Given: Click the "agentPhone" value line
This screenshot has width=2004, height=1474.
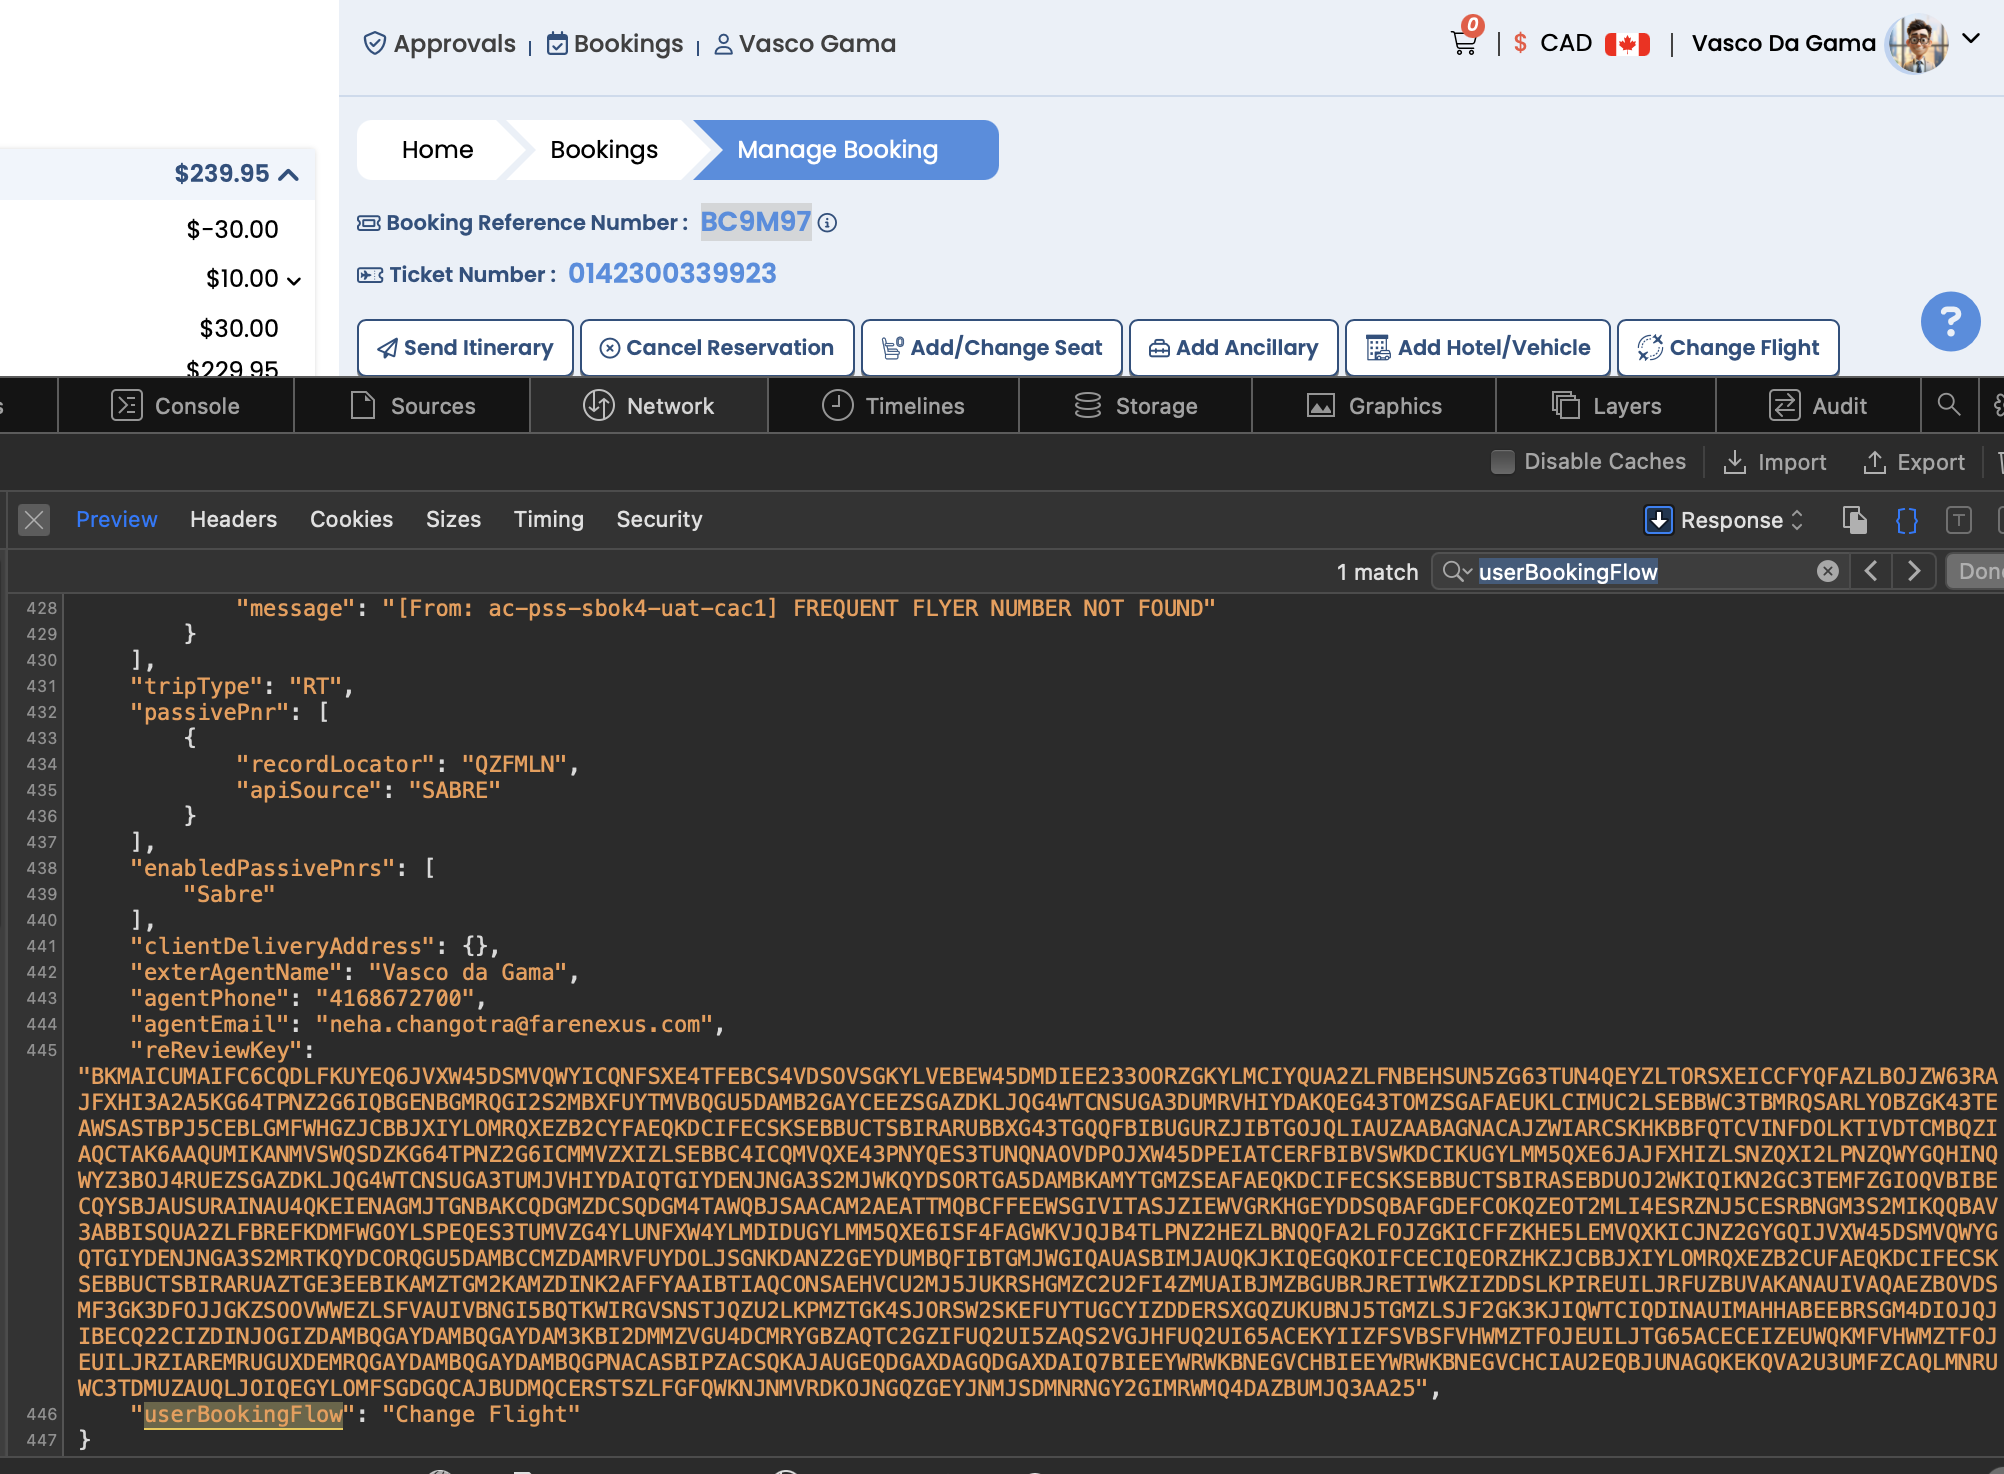Looking at the screenshot, I should (308, 999).
